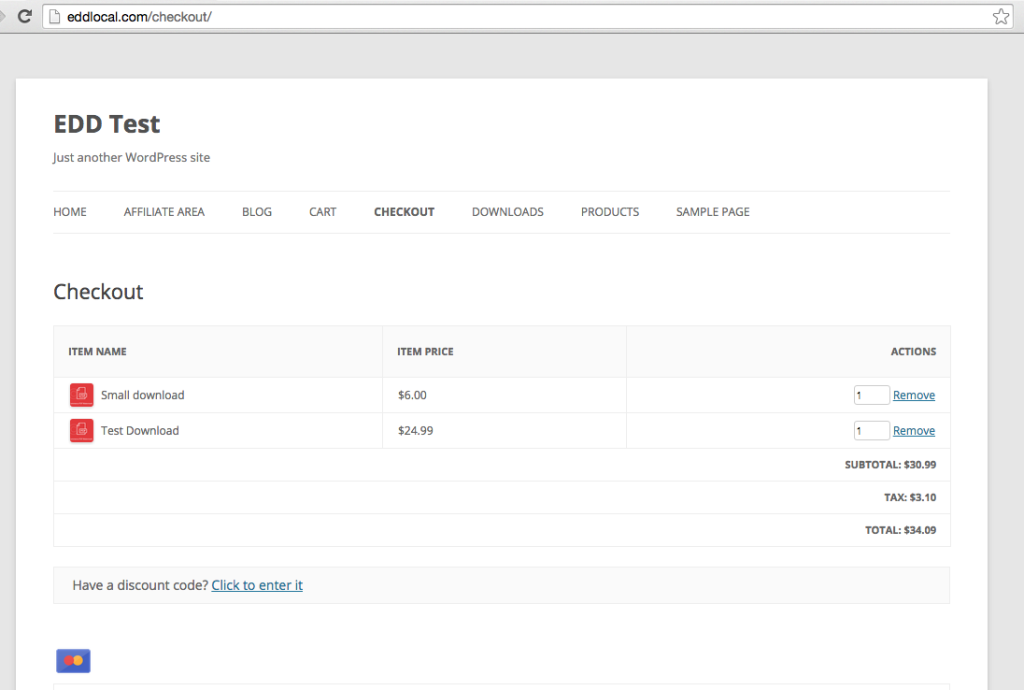Click the $6.00 item price

tap(412, 395)
